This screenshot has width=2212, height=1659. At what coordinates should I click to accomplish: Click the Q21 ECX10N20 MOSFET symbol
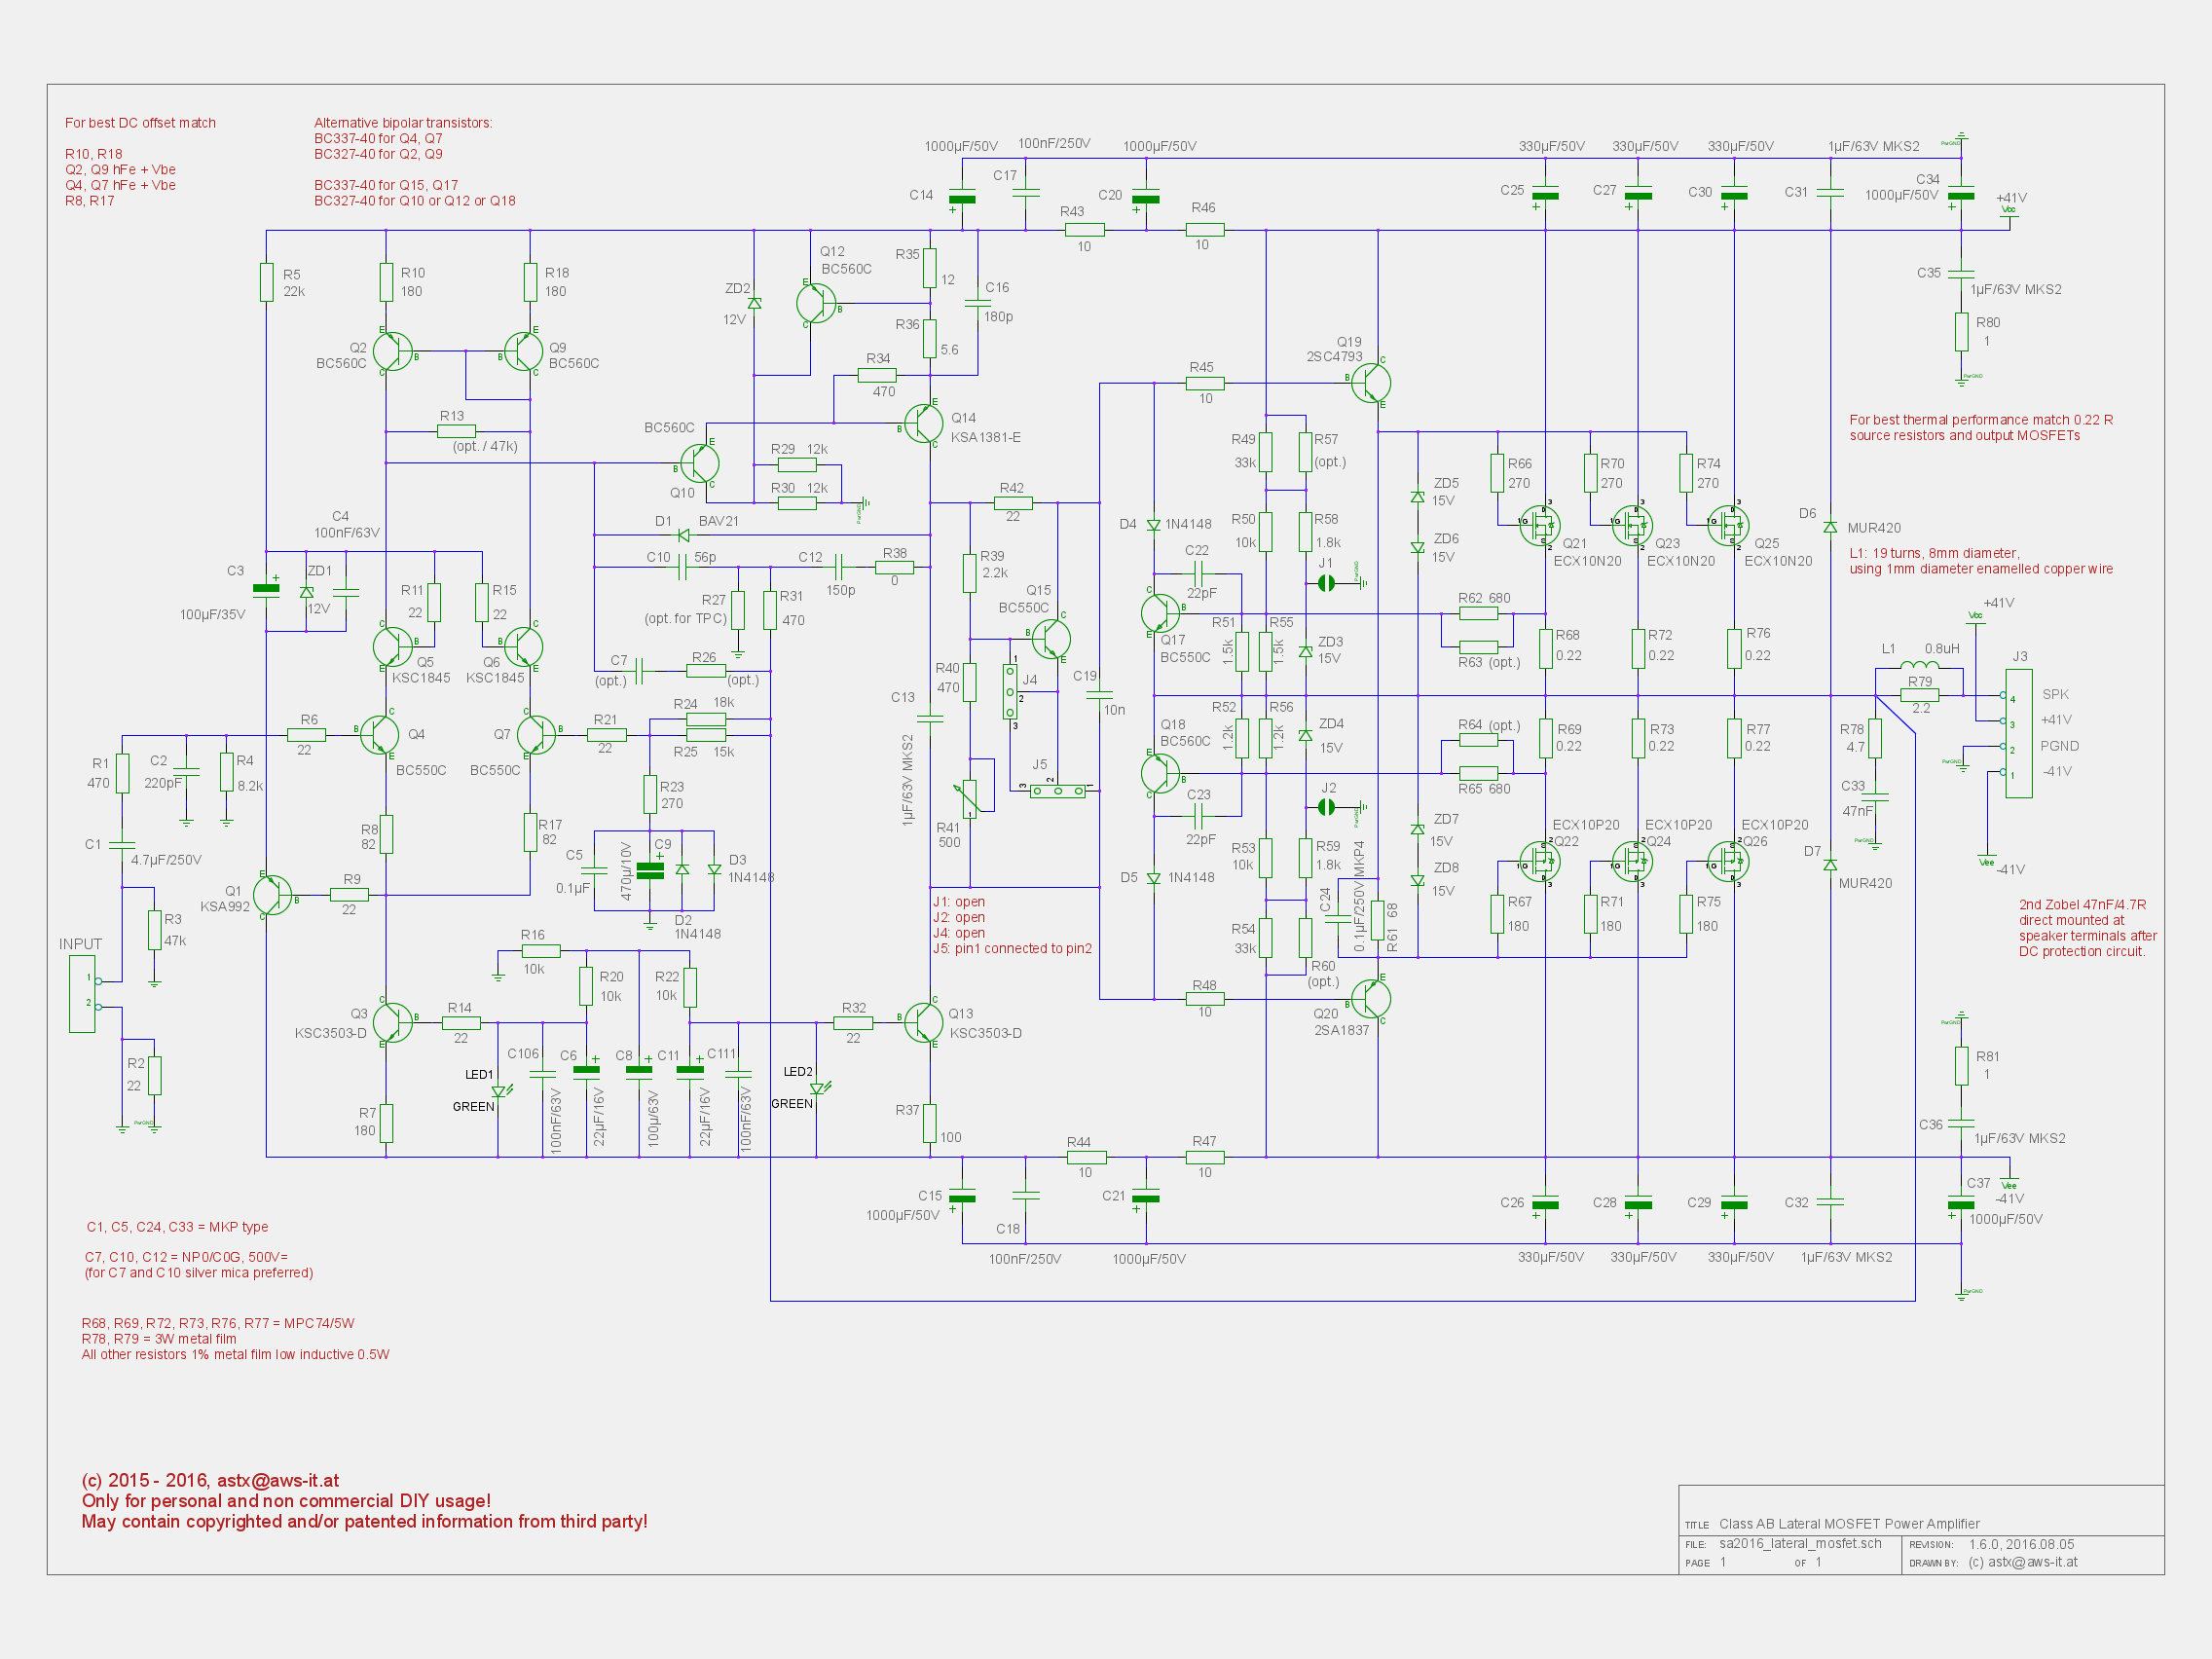[1540, 525]
